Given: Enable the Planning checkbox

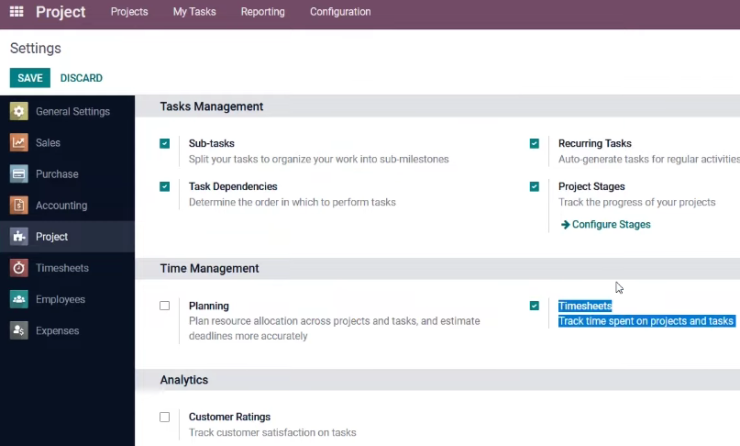Looking at the screenshot, I should (x=165, y=306).
